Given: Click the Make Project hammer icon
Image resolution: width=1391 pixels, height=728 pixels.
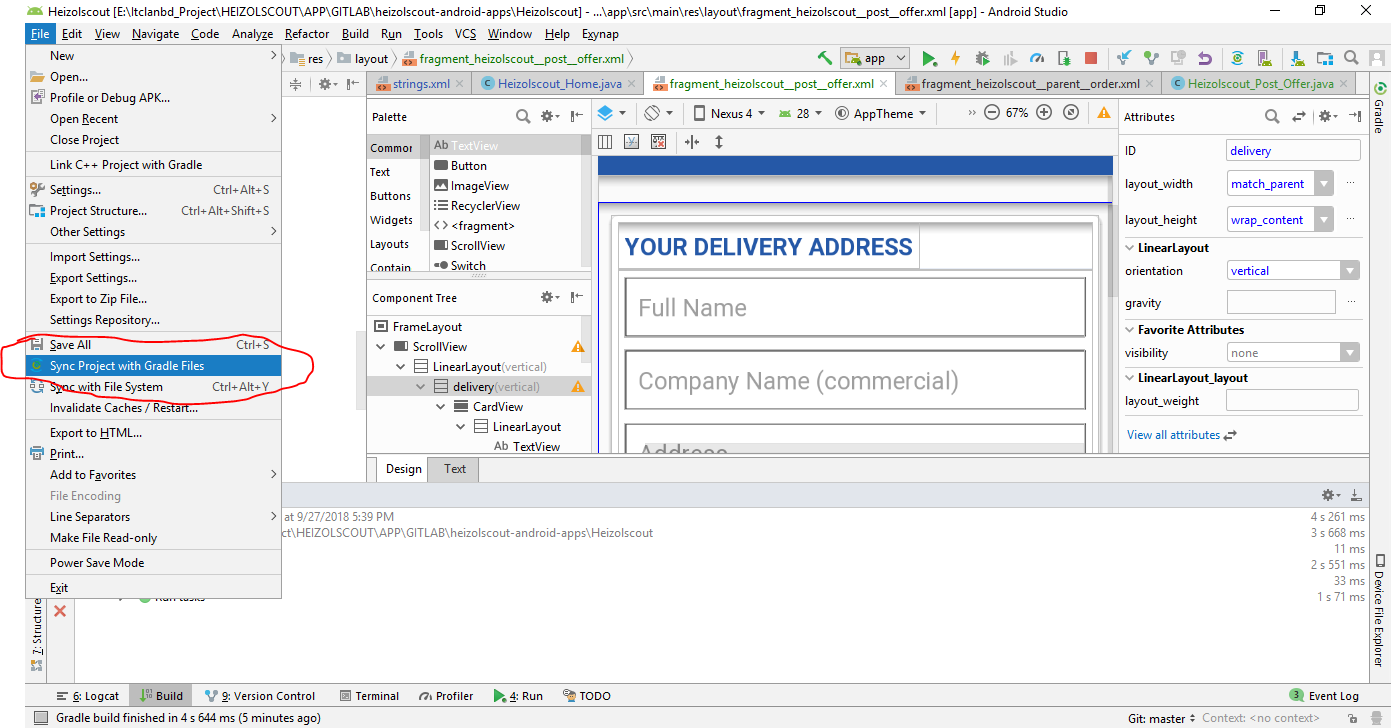Looking at the screenshot, I should pyautogui.click(x=825, y=58).
